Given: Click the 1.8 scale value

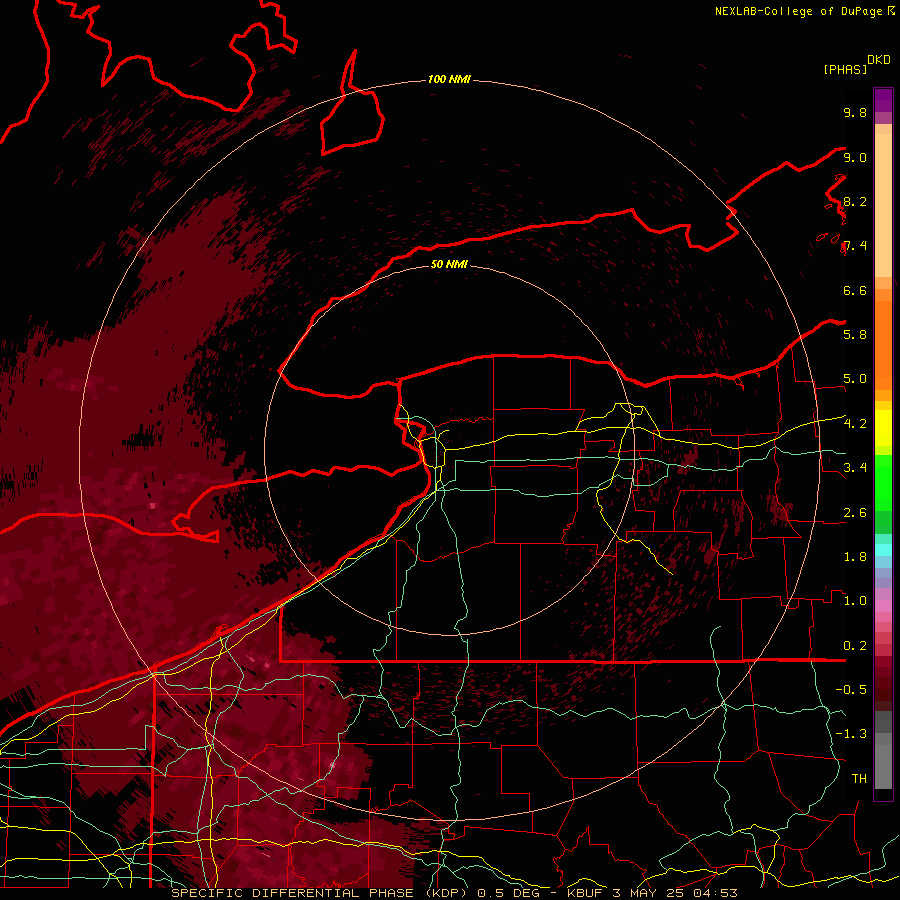Looking at the screenshot, I should 855,557.
